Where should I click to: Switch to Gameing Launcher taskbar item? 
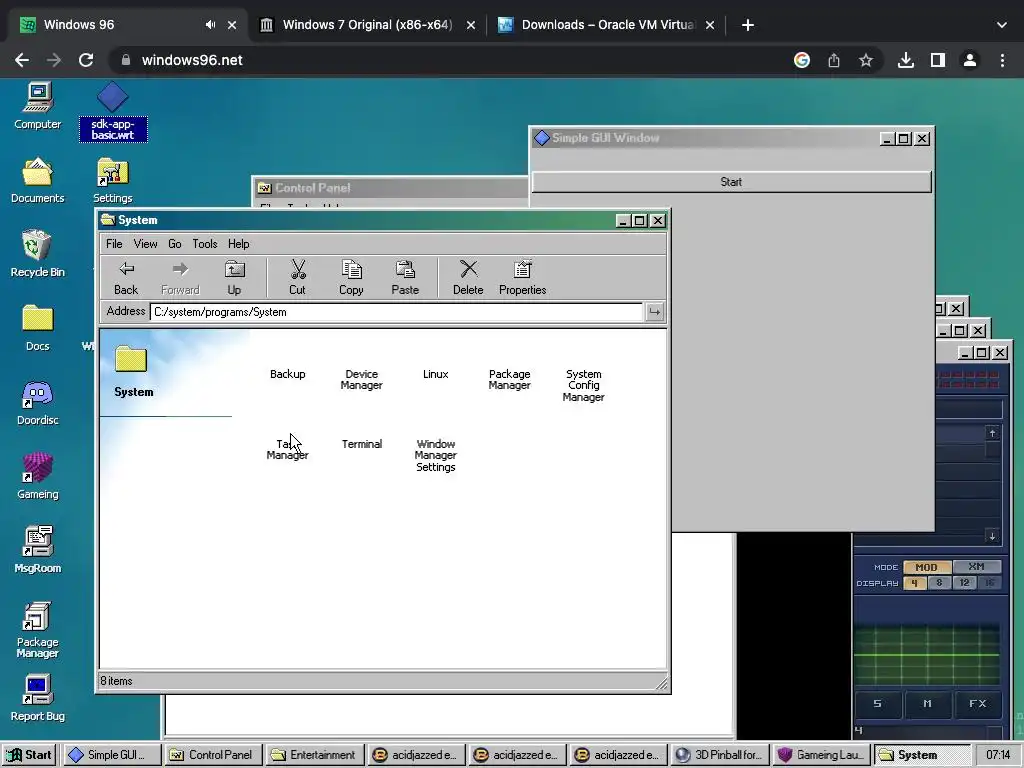click(820, 755)
